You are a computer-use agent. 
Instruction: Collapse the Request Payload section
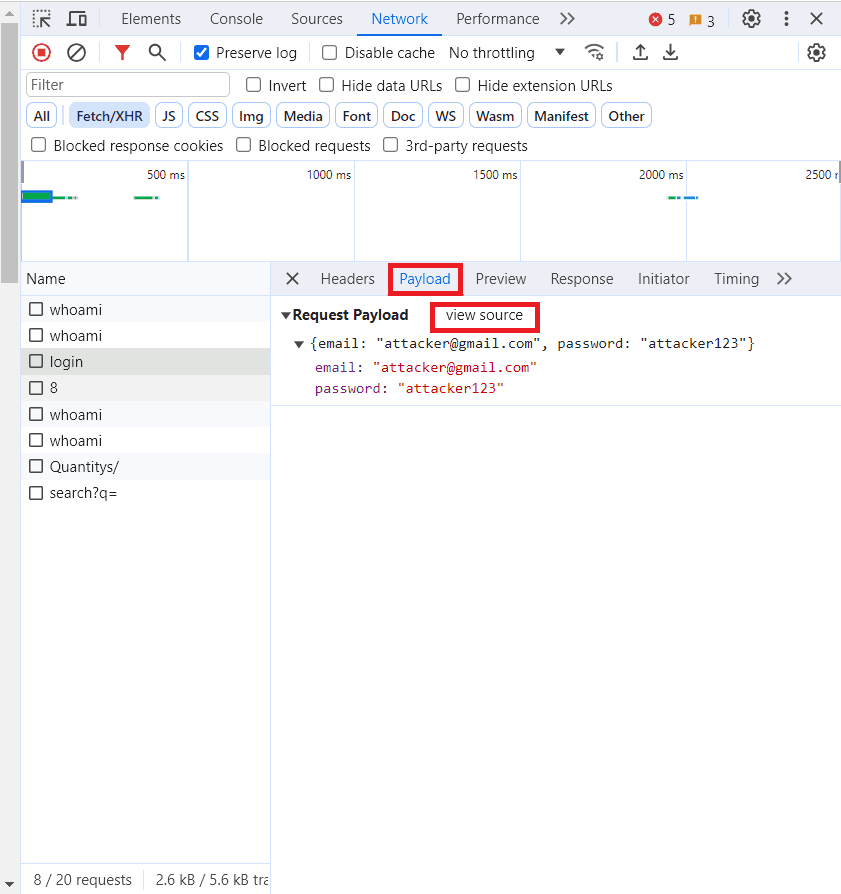tap(286, 315)
